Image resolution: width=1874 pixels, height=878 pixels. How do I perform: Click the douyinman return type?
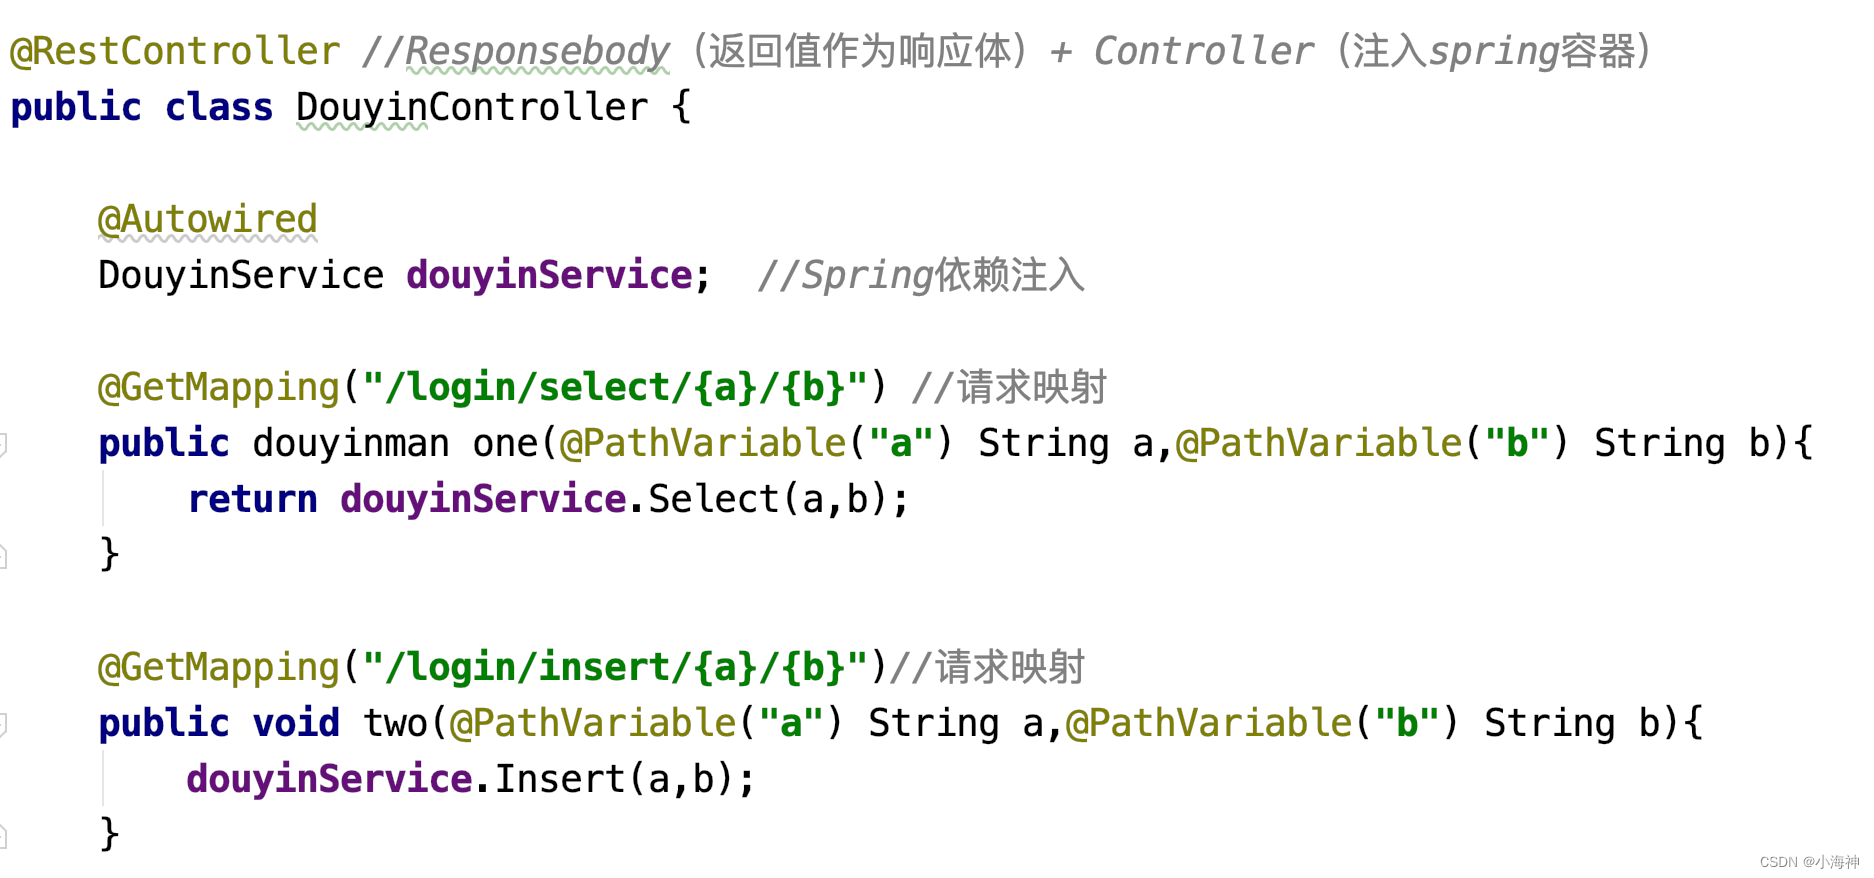tap(351, 443)
